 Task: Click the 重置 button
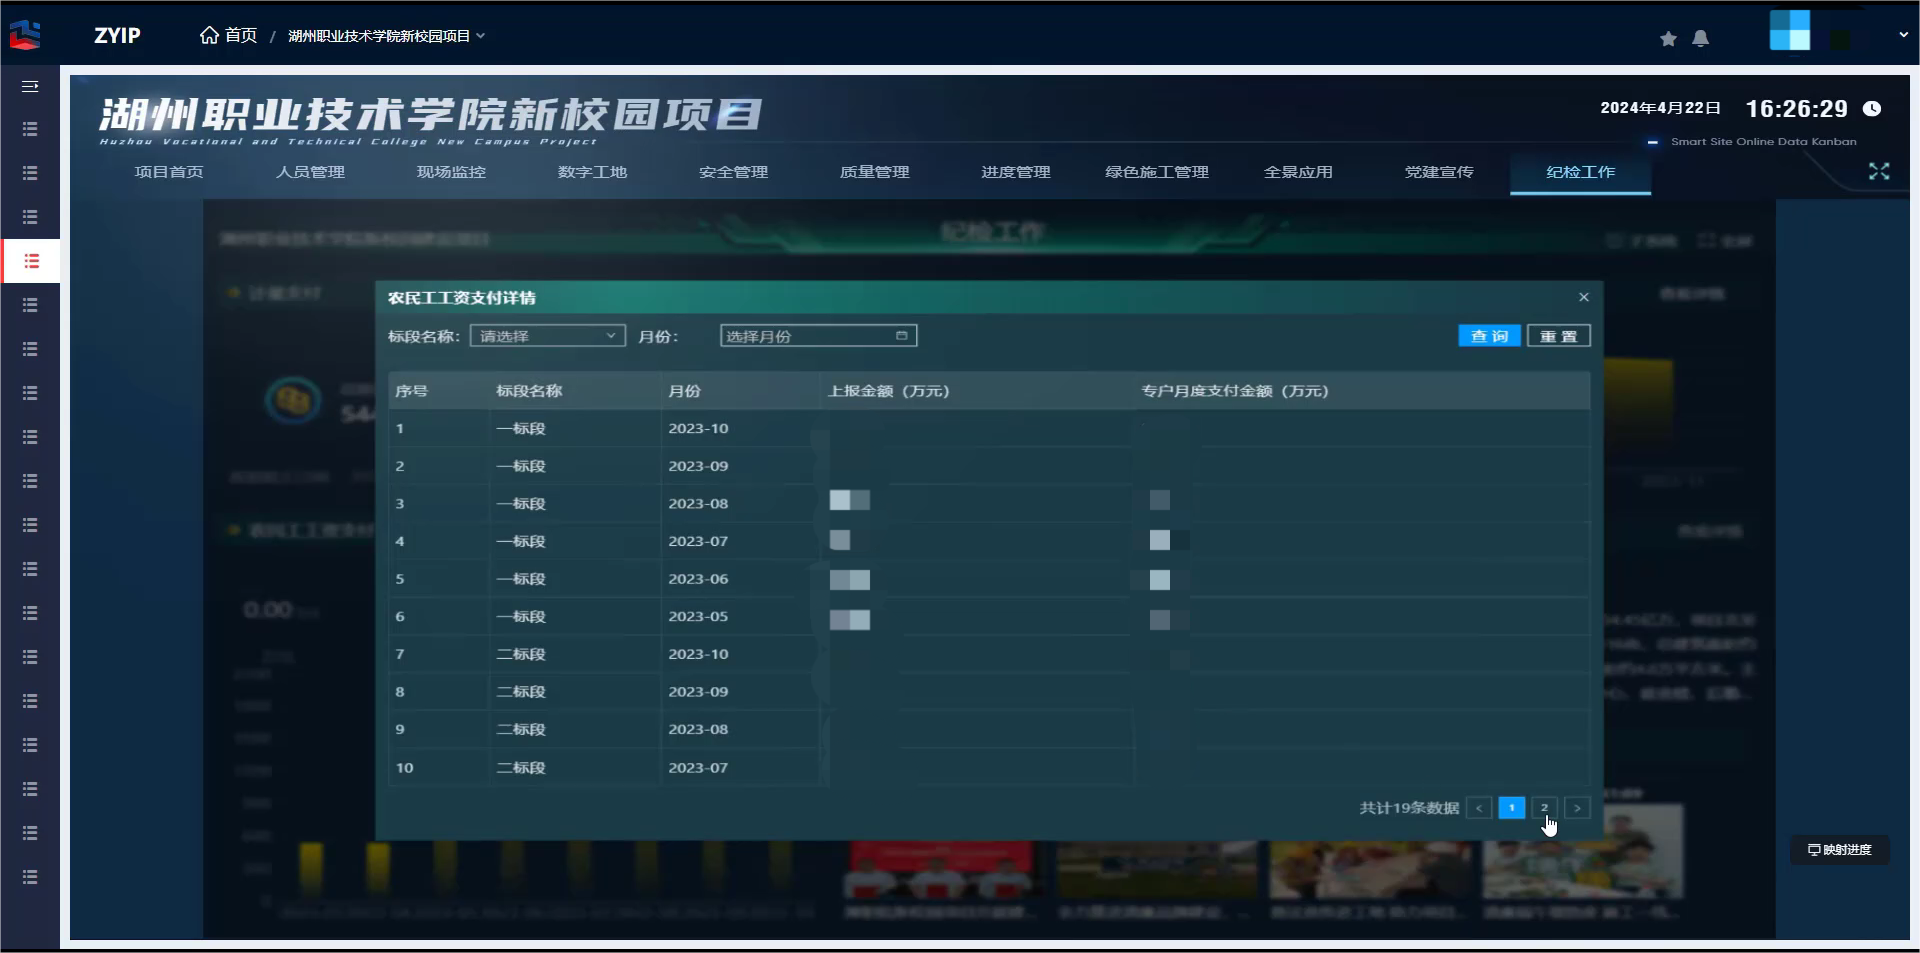tap(1558, 336)
